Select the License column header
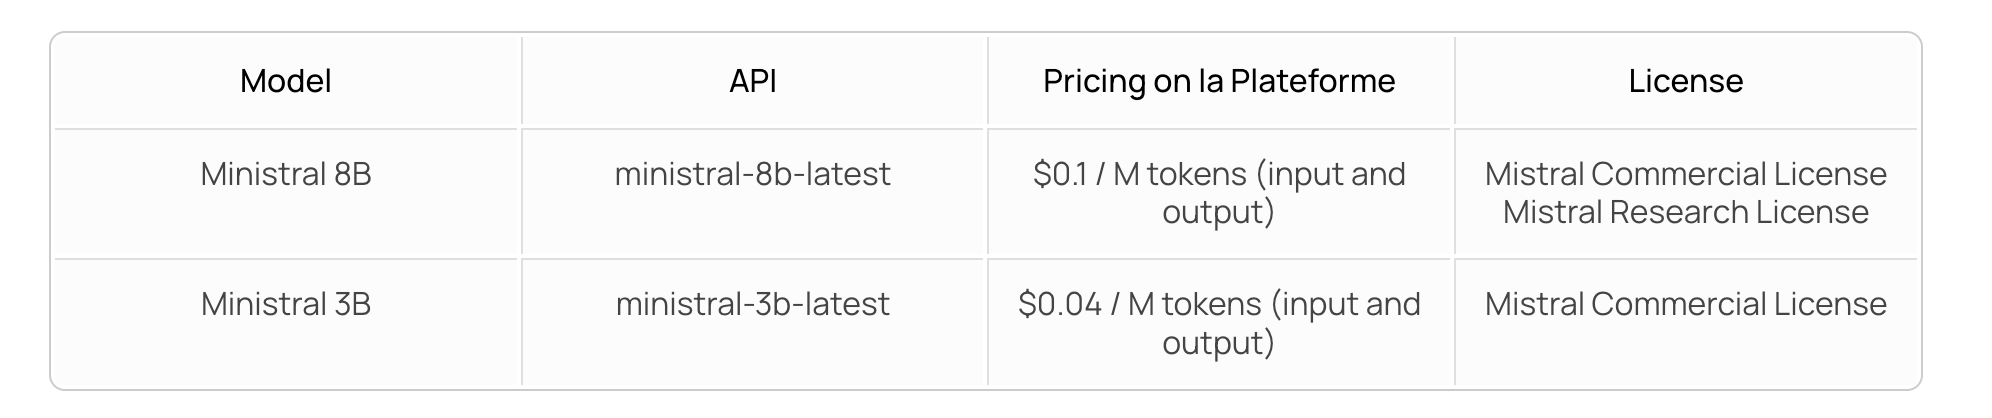Screen dimensions: 1992x418 1686,81
